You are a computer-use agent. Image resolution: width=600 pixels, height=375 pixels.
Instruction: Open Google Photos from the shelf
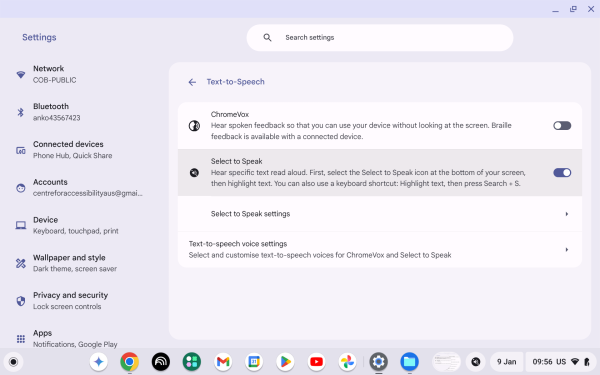(x=347, y=362)
